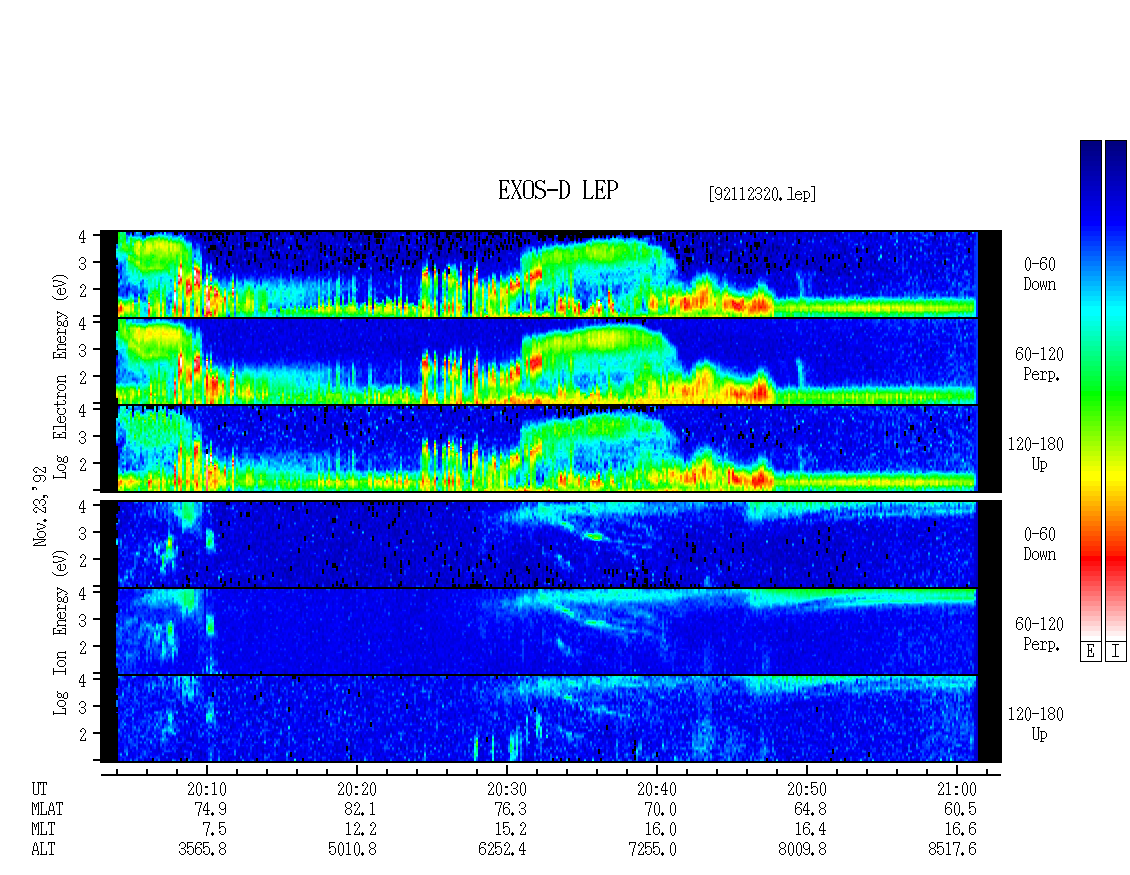
Task: Click the MLAT value 70.0
Action: pos(660,809)
